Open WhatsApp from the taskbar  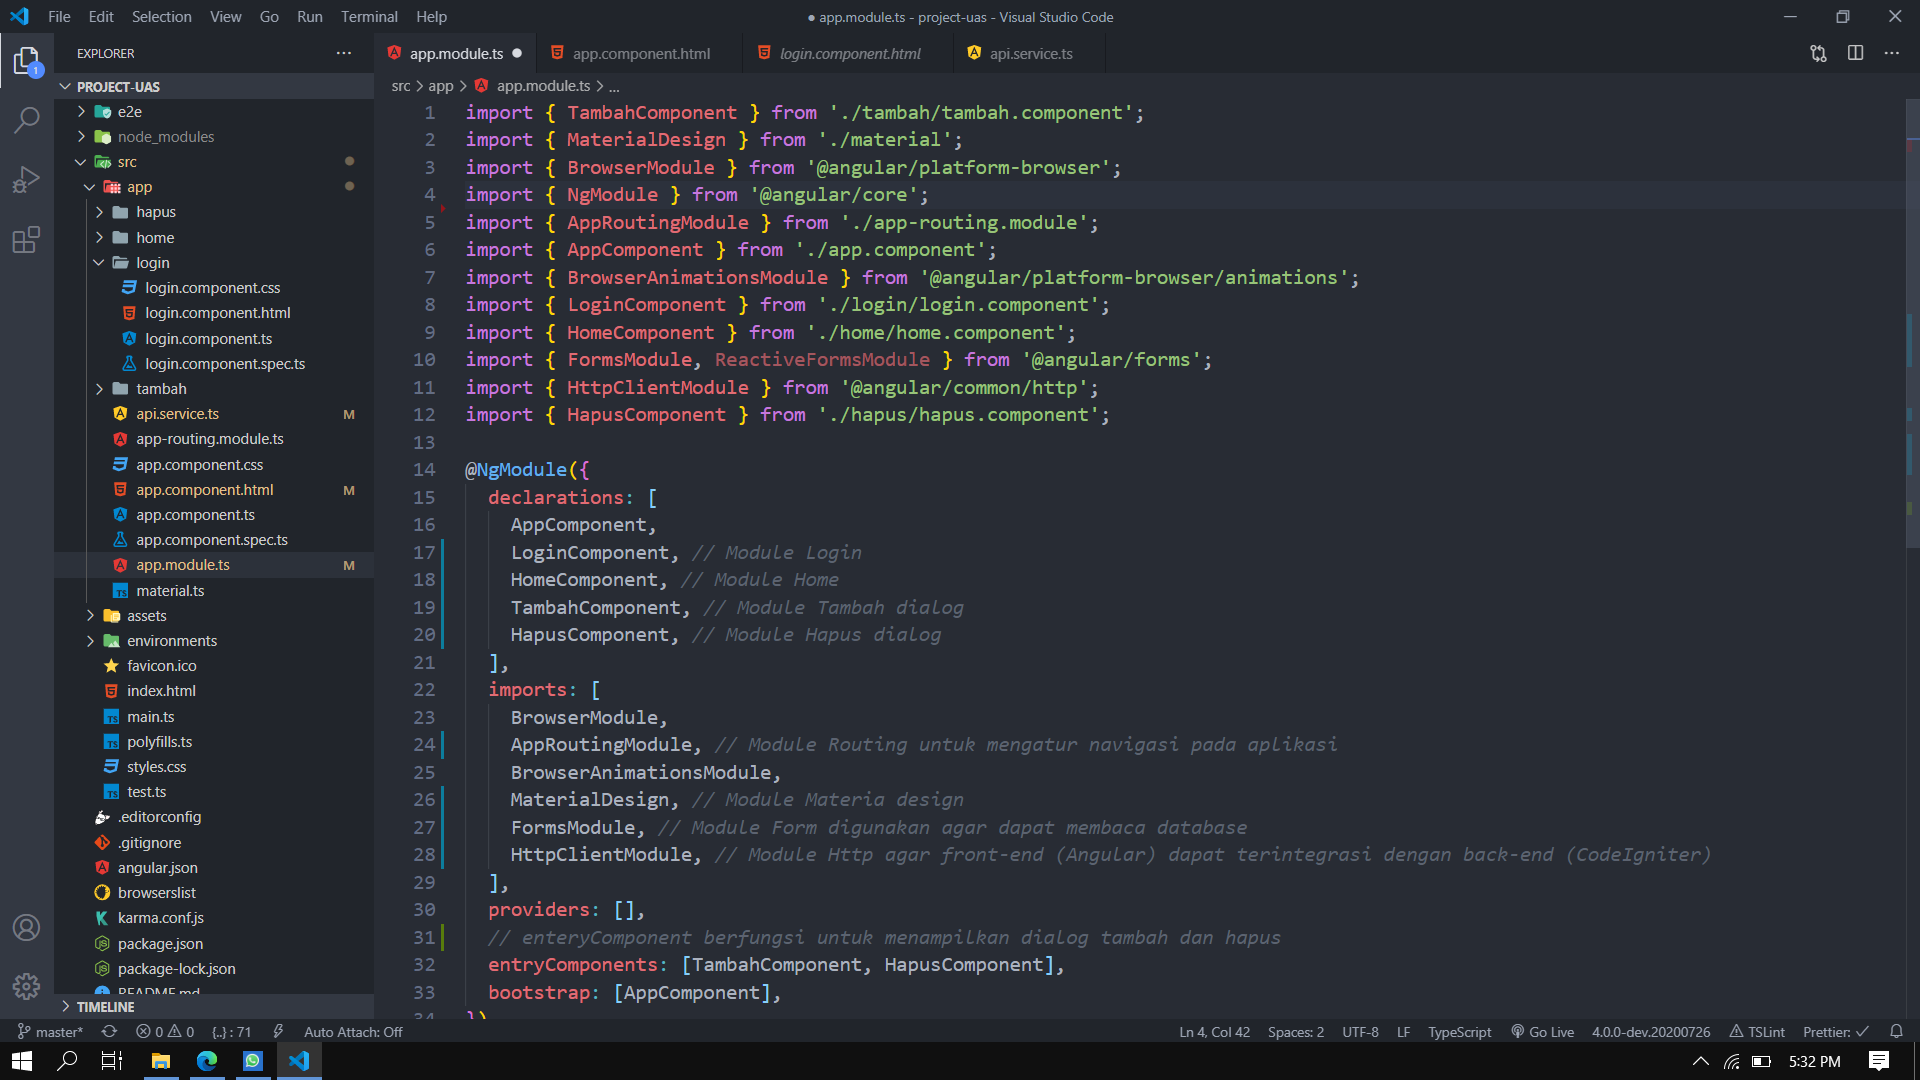(253, 1061)
